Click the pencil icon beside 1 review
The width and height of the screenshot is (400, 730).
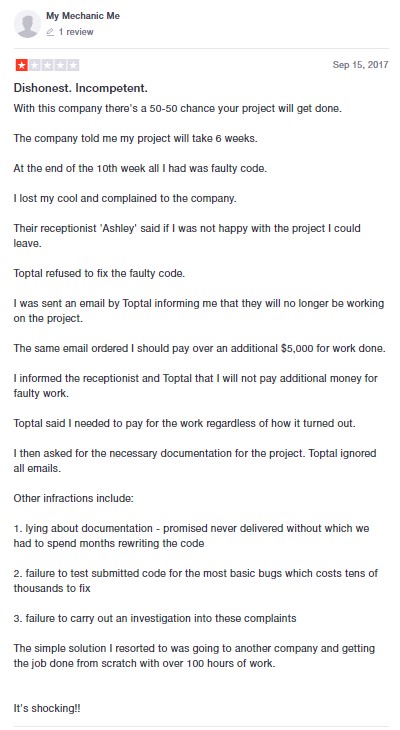[x=50, y=32]
